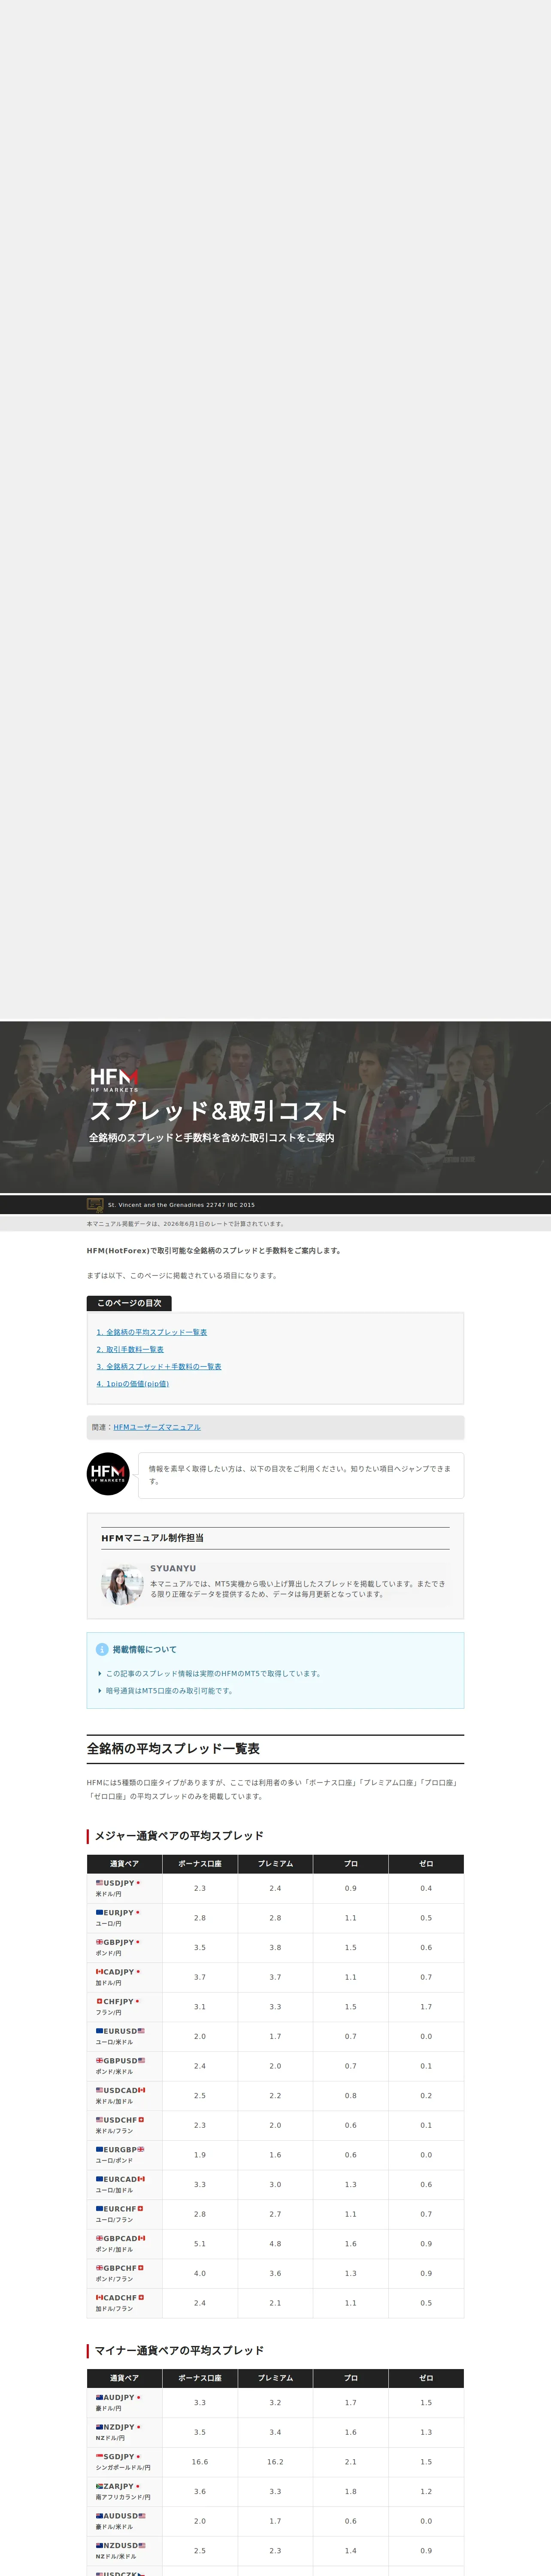This screenshot has height=2576, width=551.
Task: Click the マイナー通貨ペアの平均スプレッド heading
Action: (x=179, y=2350)
